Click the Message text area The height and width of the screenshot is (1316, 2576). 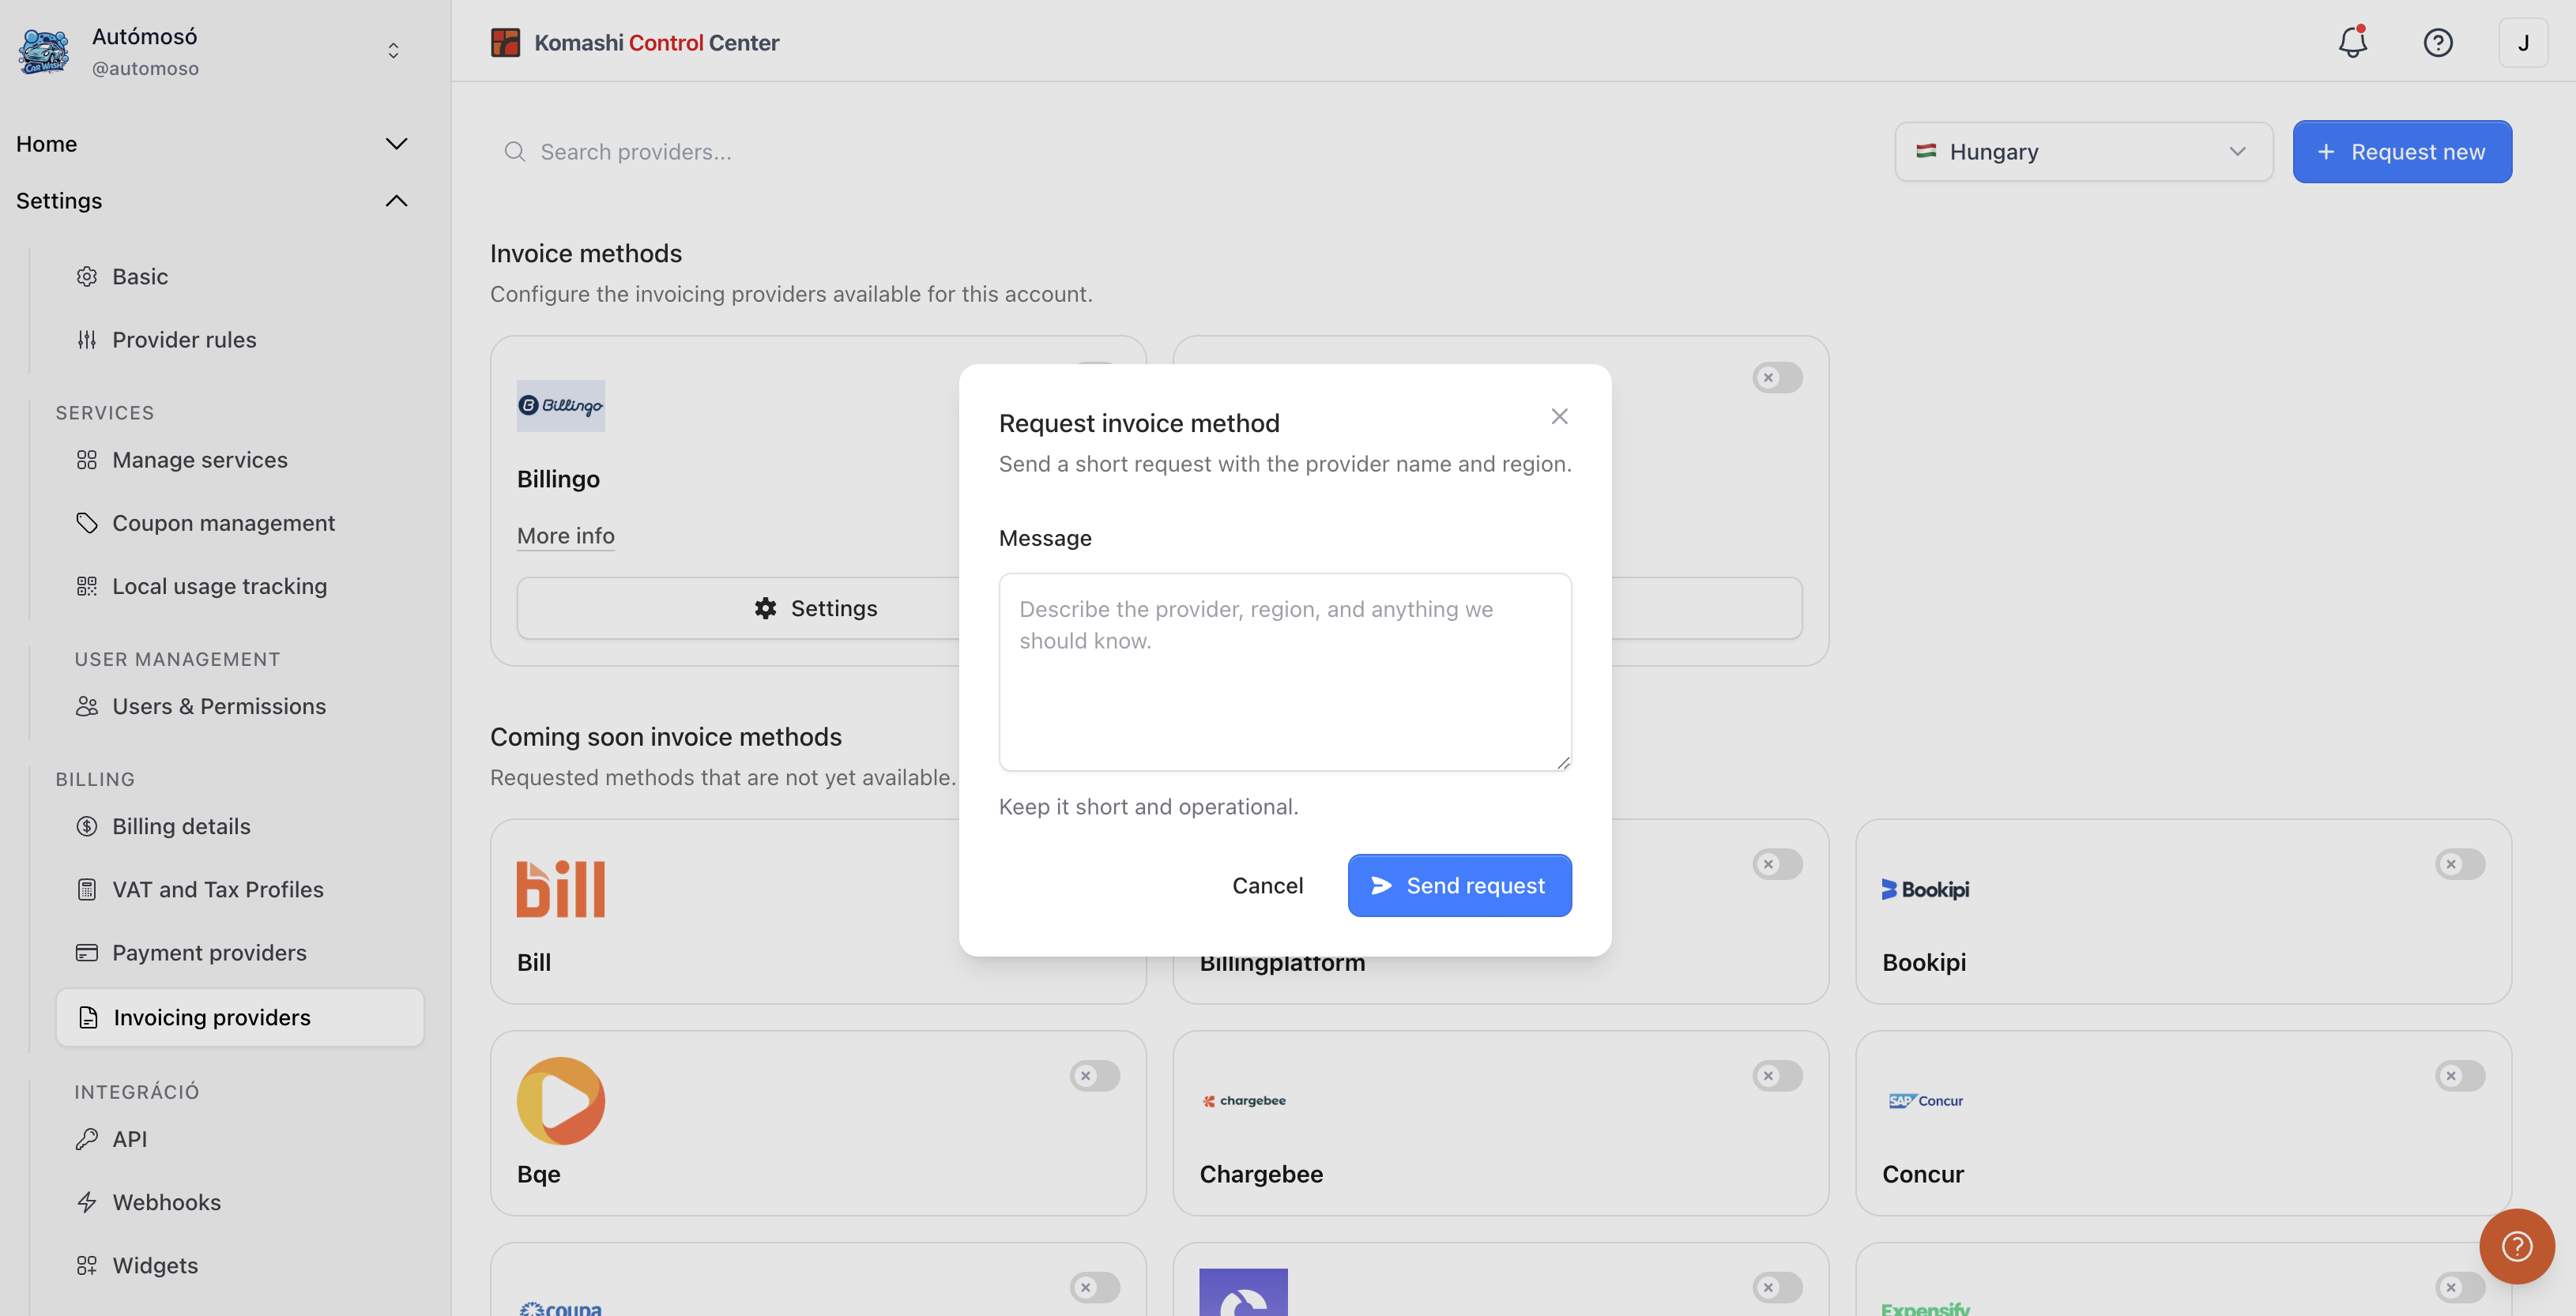(1285, 672)
